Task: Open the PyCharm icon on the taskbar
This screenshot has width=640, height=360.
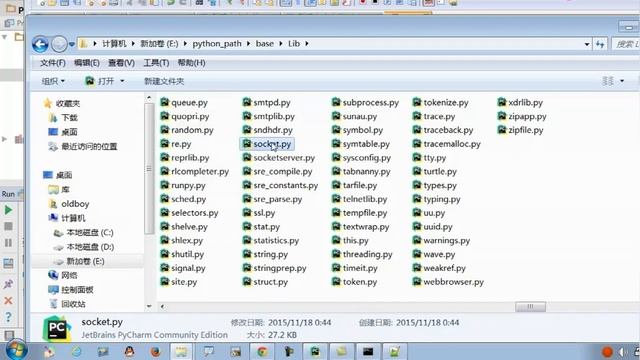Action: (x=315, y=351)
